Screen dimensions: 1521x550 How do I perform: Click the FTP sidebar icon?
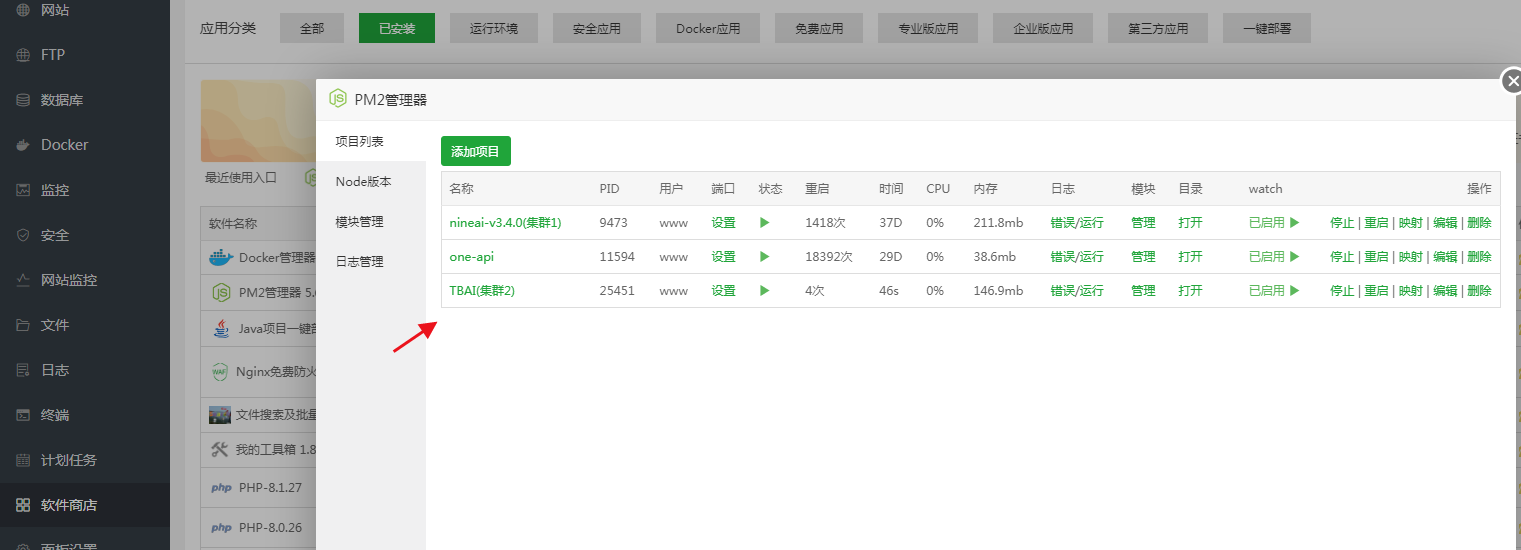tap(23, 55)
